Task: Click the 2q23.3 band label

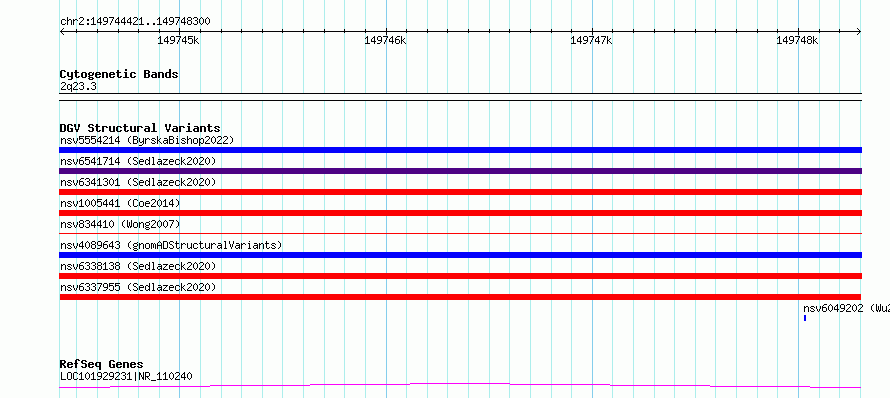Action: coord(78,87)
